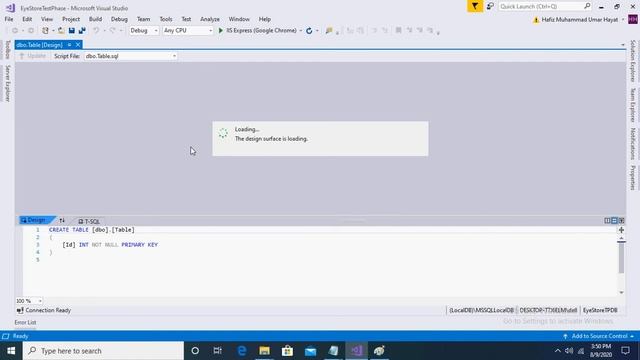The width and height of the screenshot is (640, 360).
Task: Open Visual Studio from the taskbar
Action: point(356,351)
